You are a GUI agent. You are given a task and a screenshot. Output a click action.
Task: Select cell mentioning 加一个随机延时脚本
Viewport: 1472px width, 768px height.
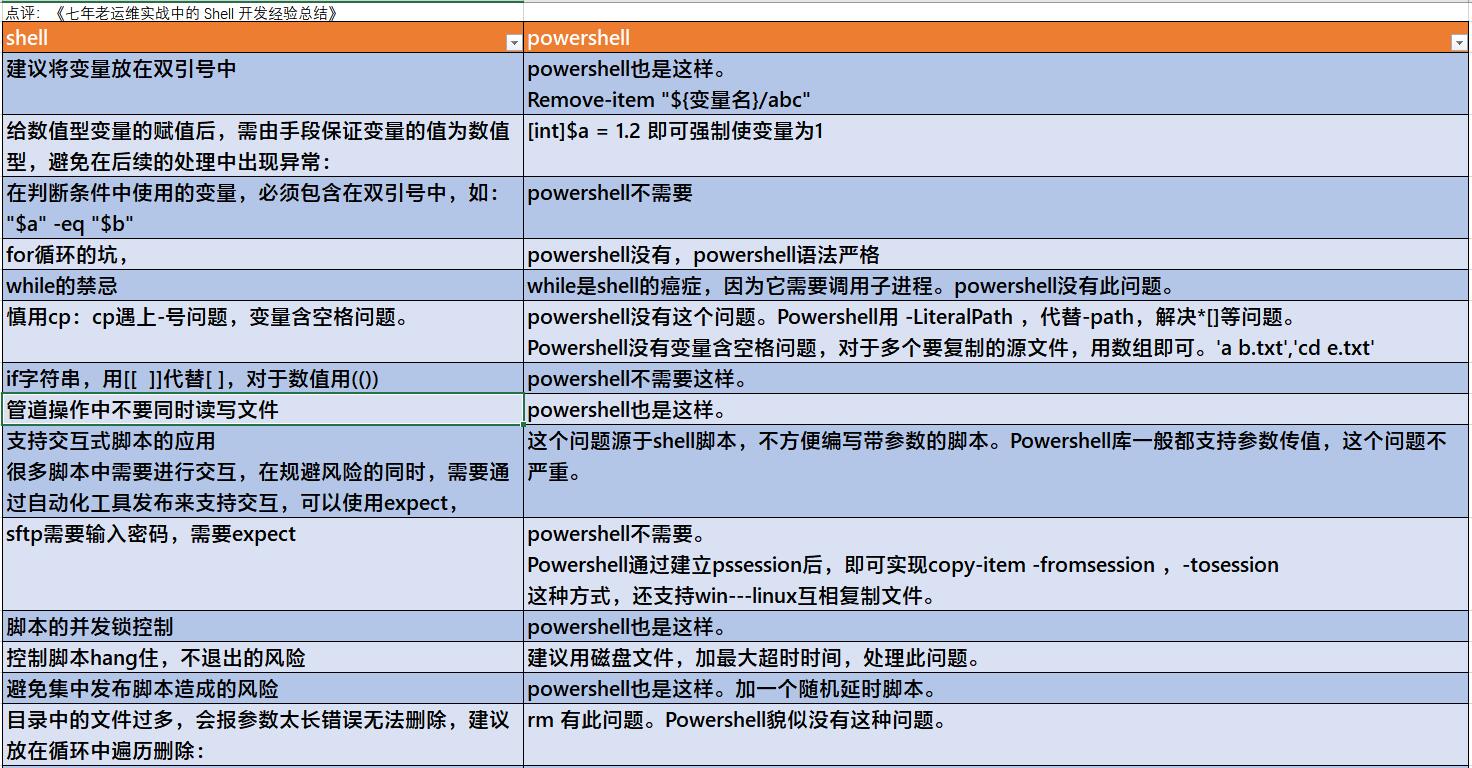997,689
